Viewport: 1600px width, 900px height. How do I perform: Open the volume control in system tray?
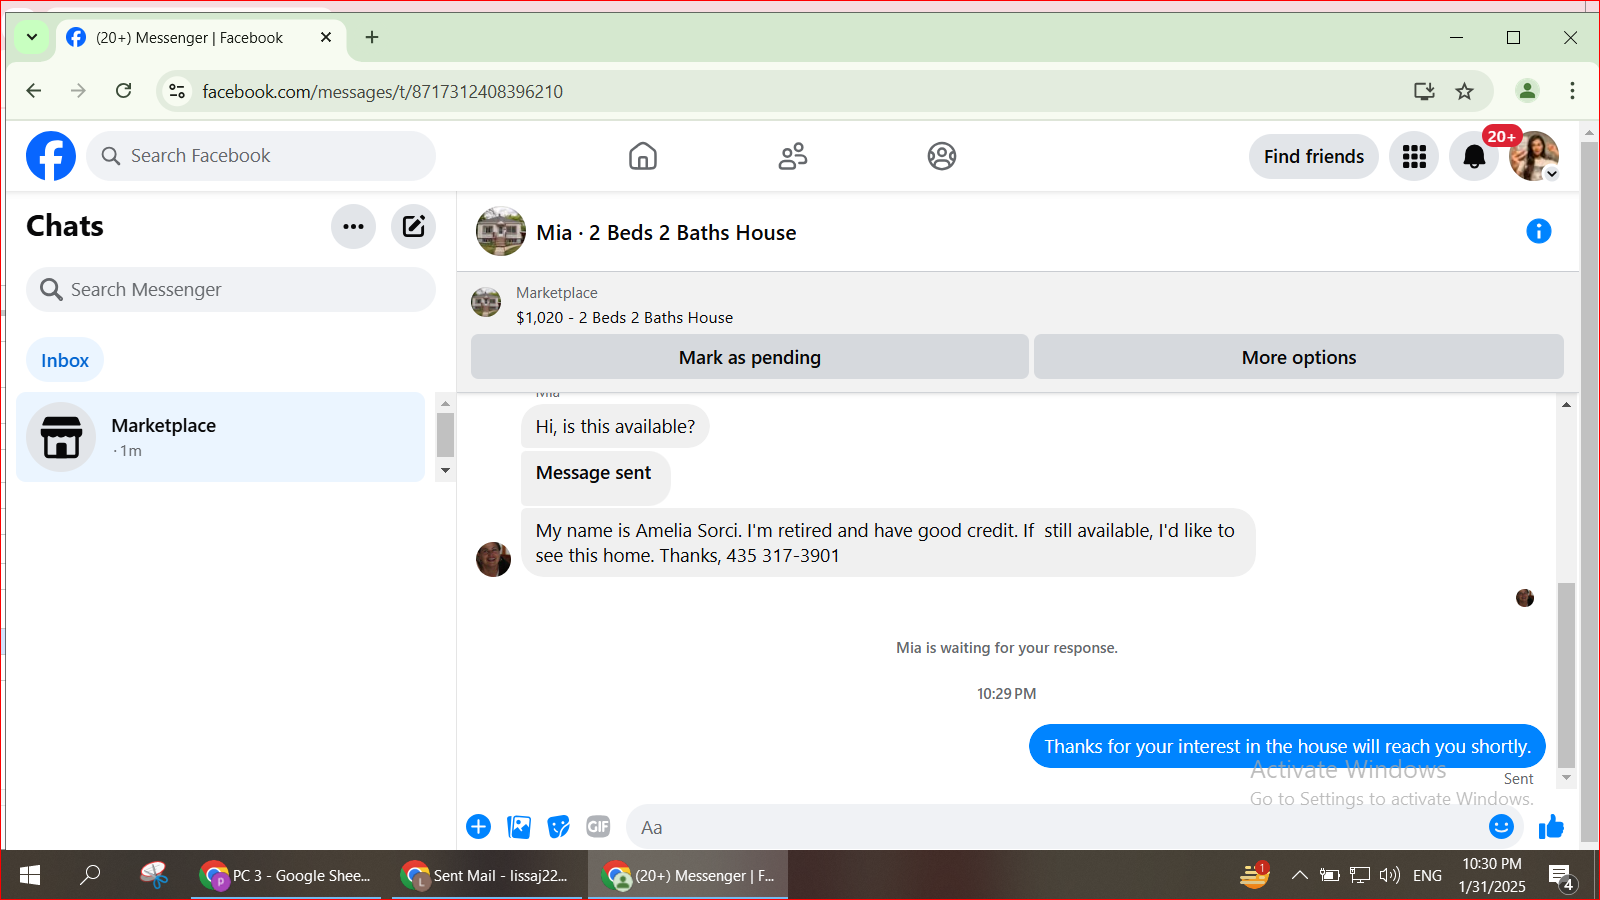pos(1389,875)
